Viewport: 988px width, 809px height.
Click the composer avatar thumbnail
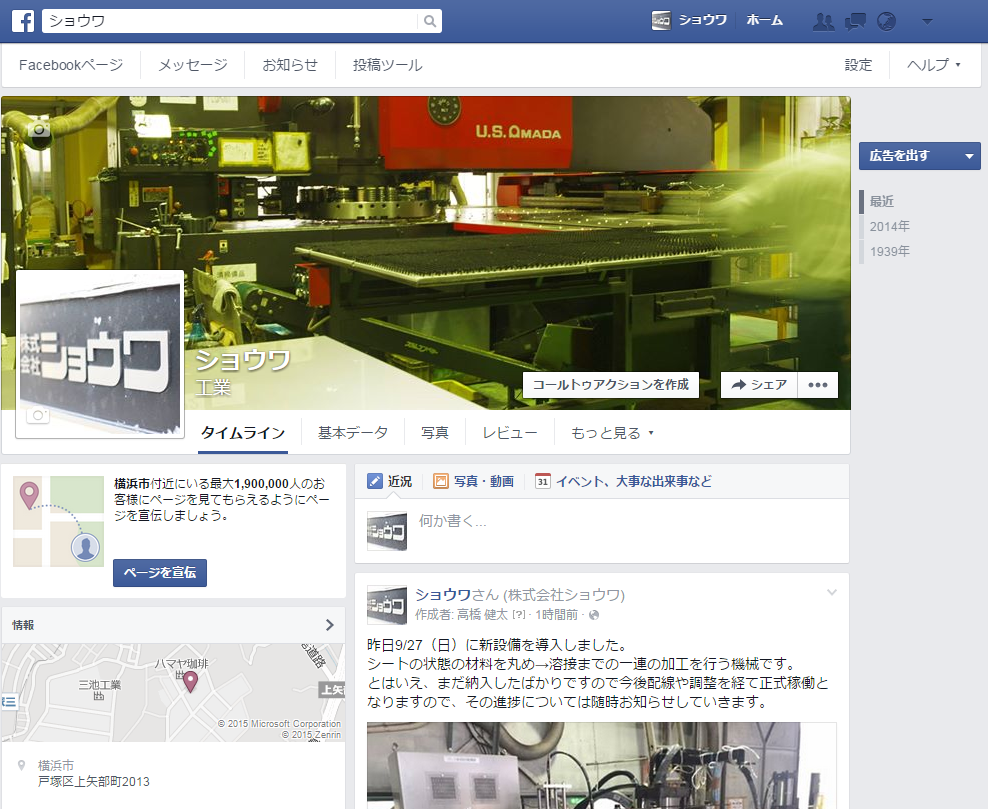387,531
